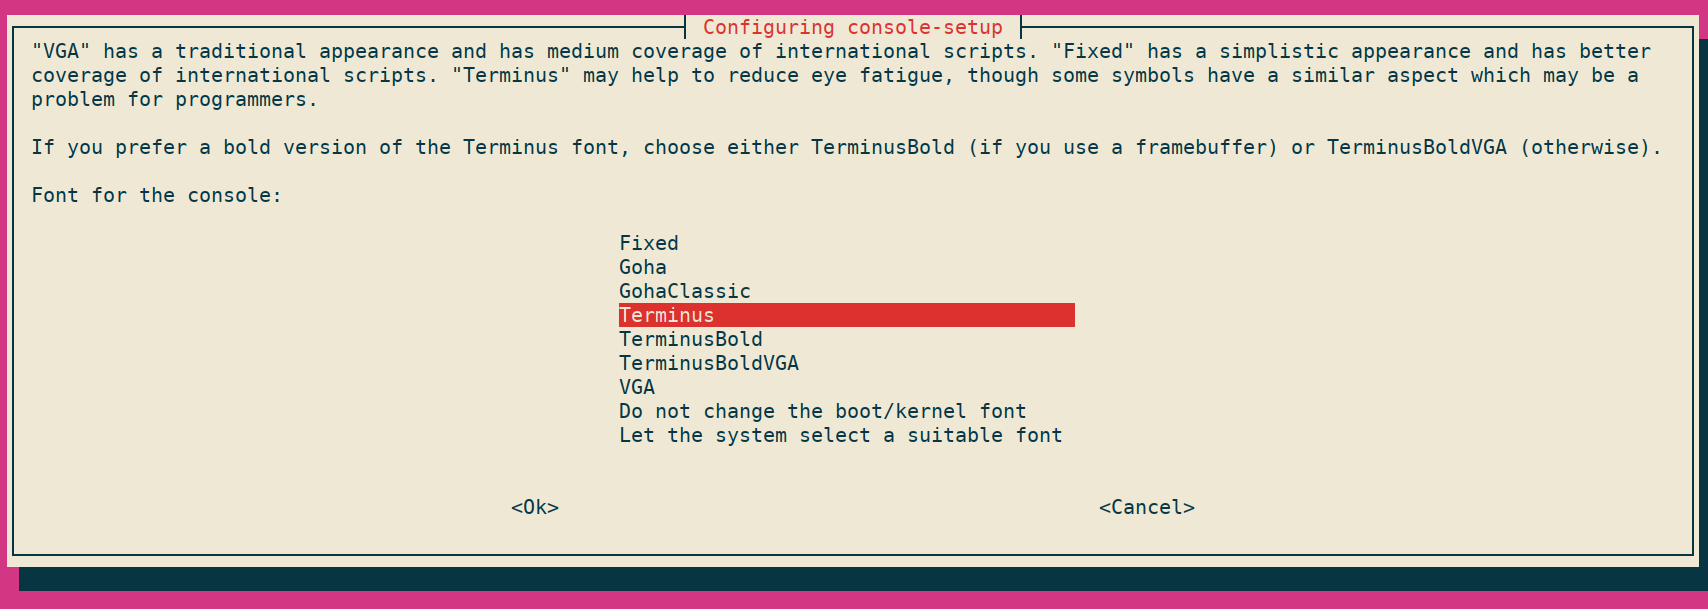Choose the VGA entry in the font list

[637, 387]
